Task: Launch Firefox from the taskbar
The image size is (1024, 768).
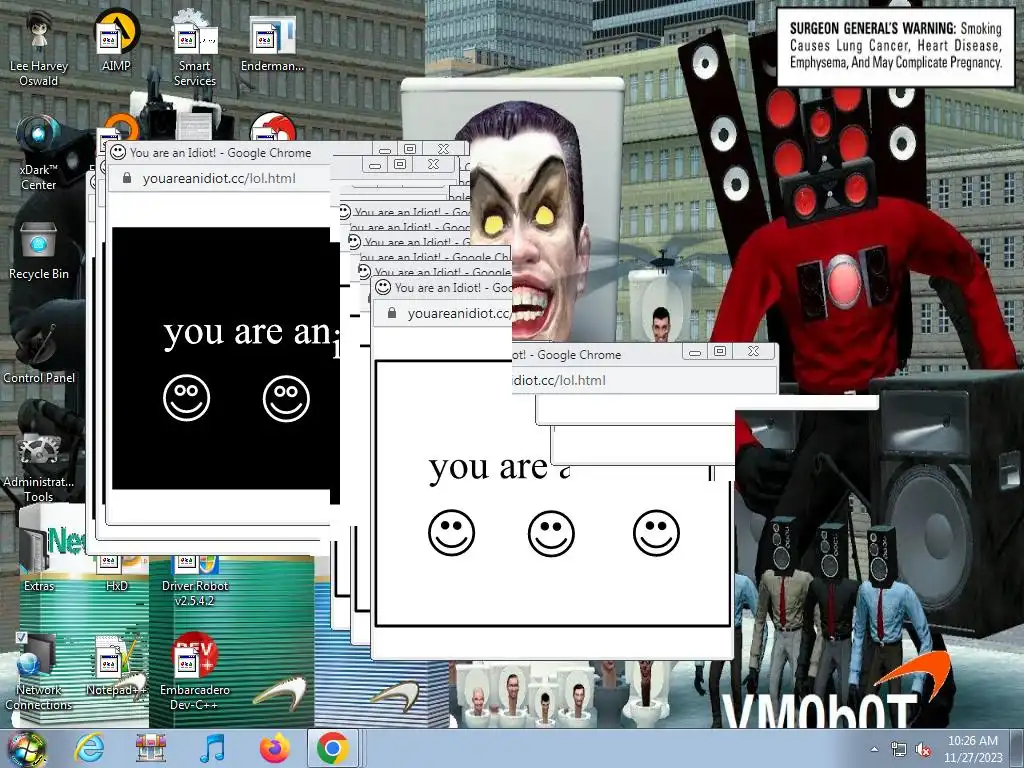Action: click(x=274, y=748)
